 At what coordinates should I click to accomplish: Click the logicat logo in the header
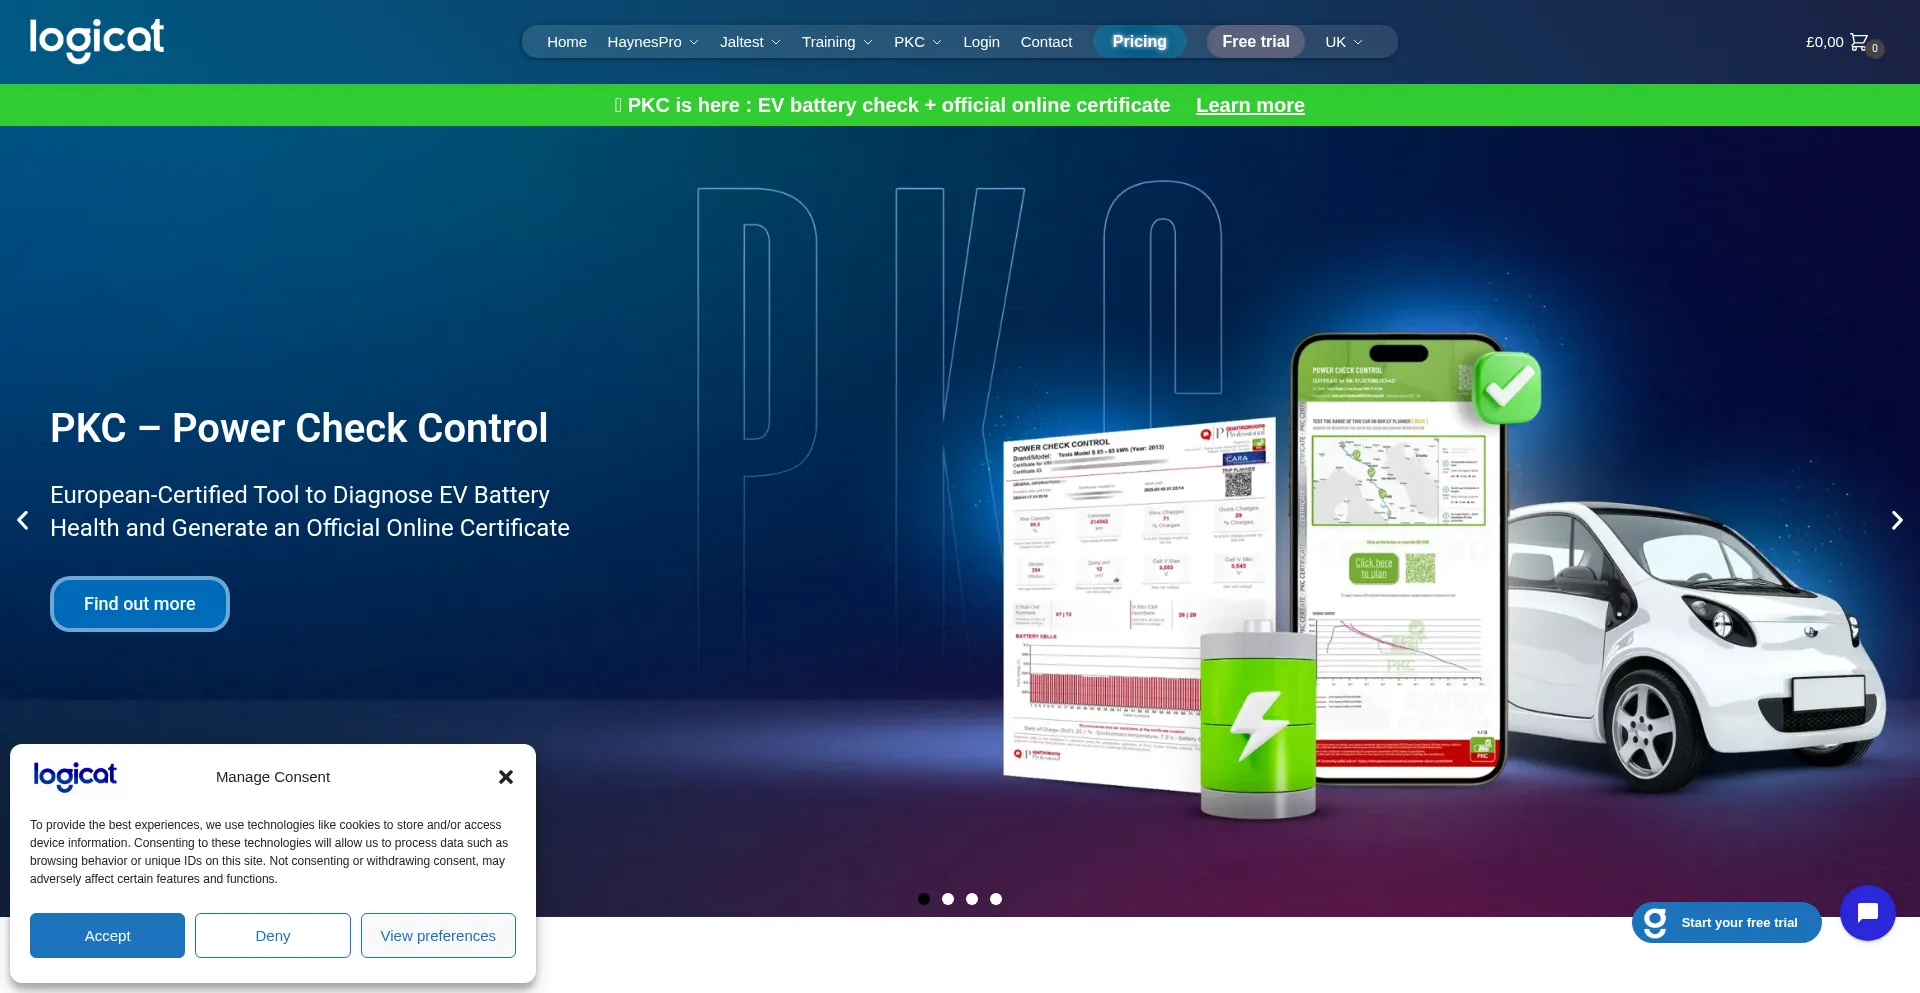pyautogui.click(x=97, y=41)
